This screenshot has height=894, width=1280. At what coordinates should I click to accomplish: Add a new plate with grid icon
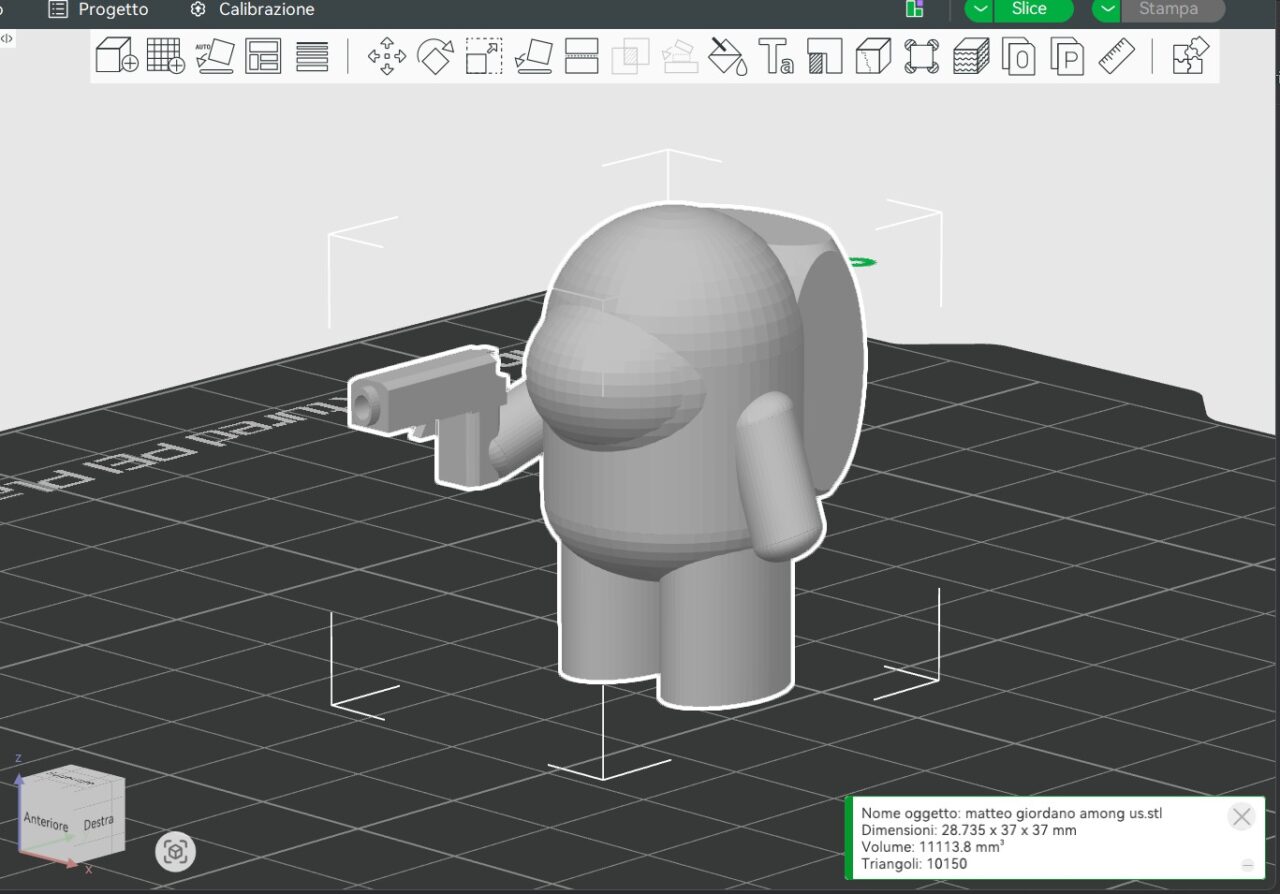point(165,55)
